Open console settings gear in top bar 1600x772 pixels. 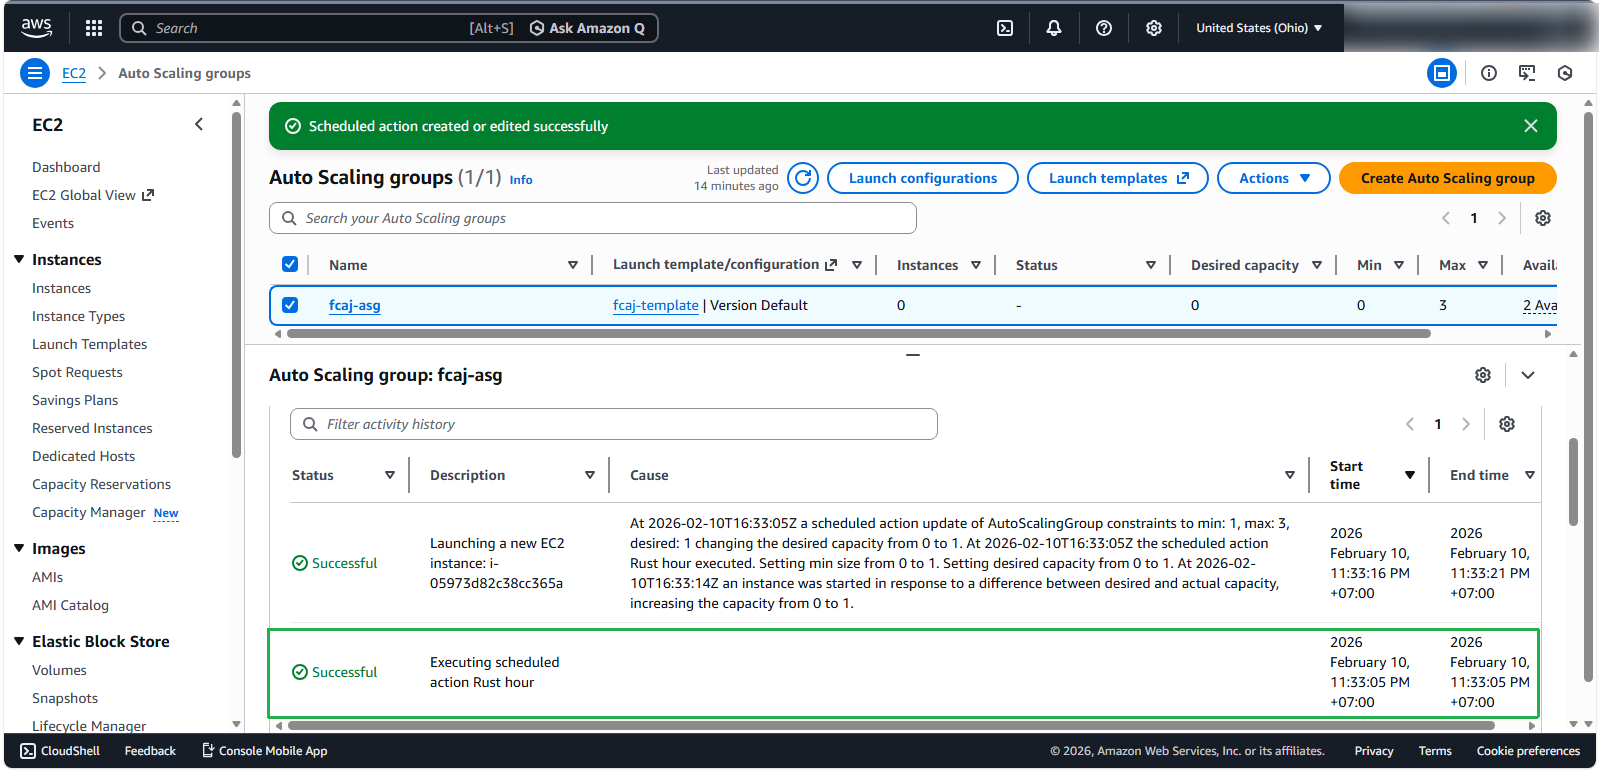[1154, 28]
